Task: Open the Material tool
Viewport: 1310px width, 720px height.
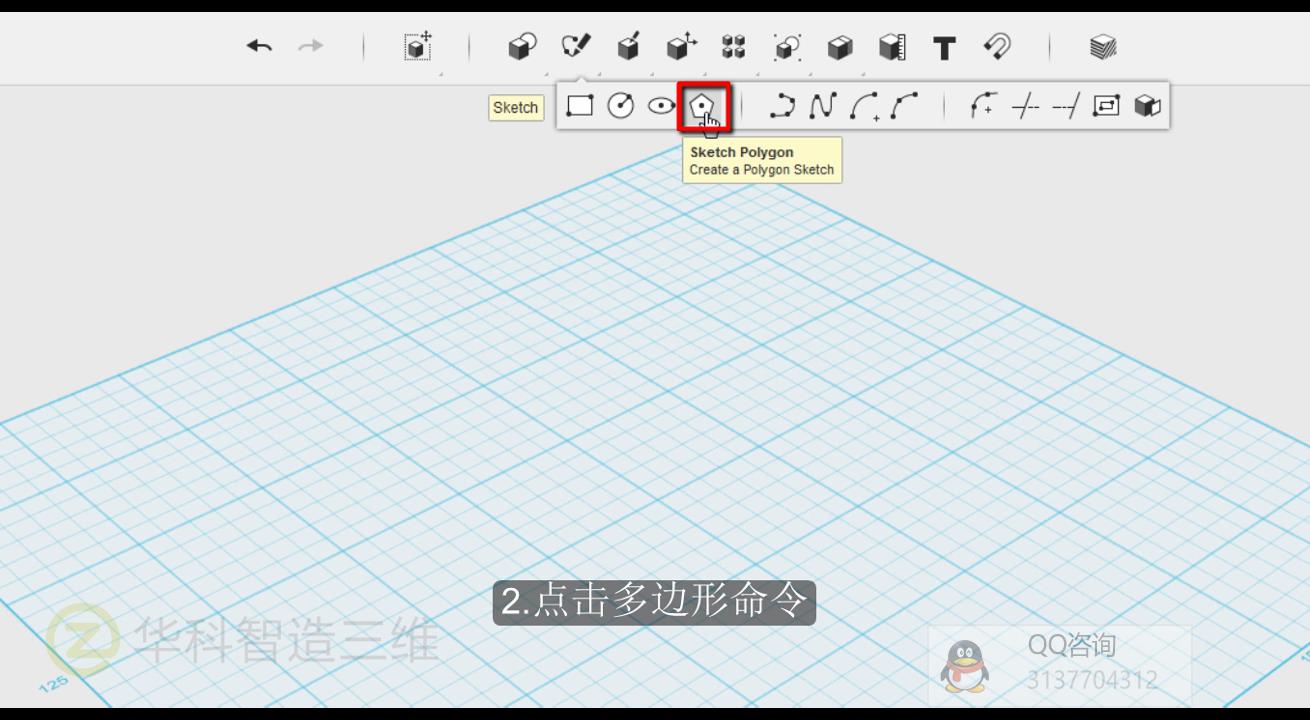Action: tap(1103, 47)
